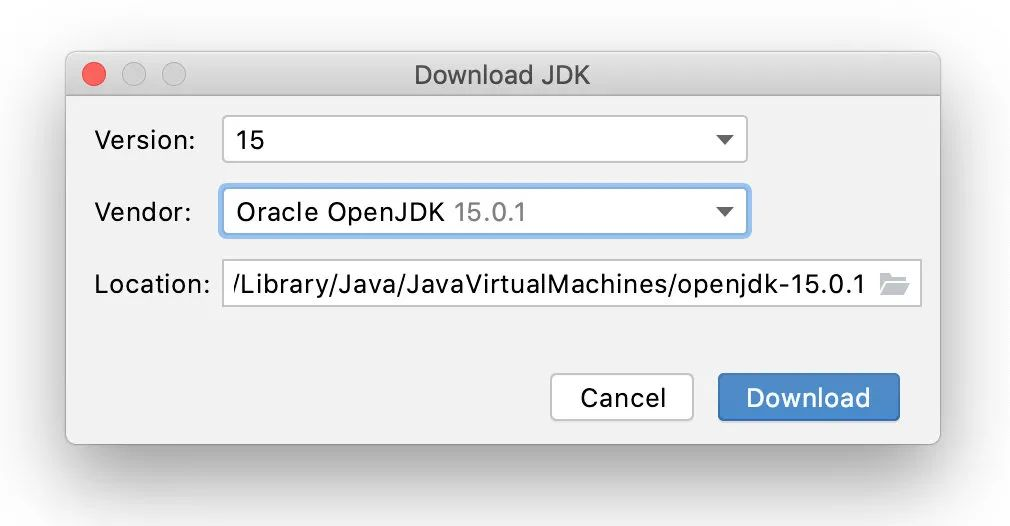Place cursor on openjdk-15.0.1 in path
Viewport: 1010px width, 526px height.
[770, 284]
